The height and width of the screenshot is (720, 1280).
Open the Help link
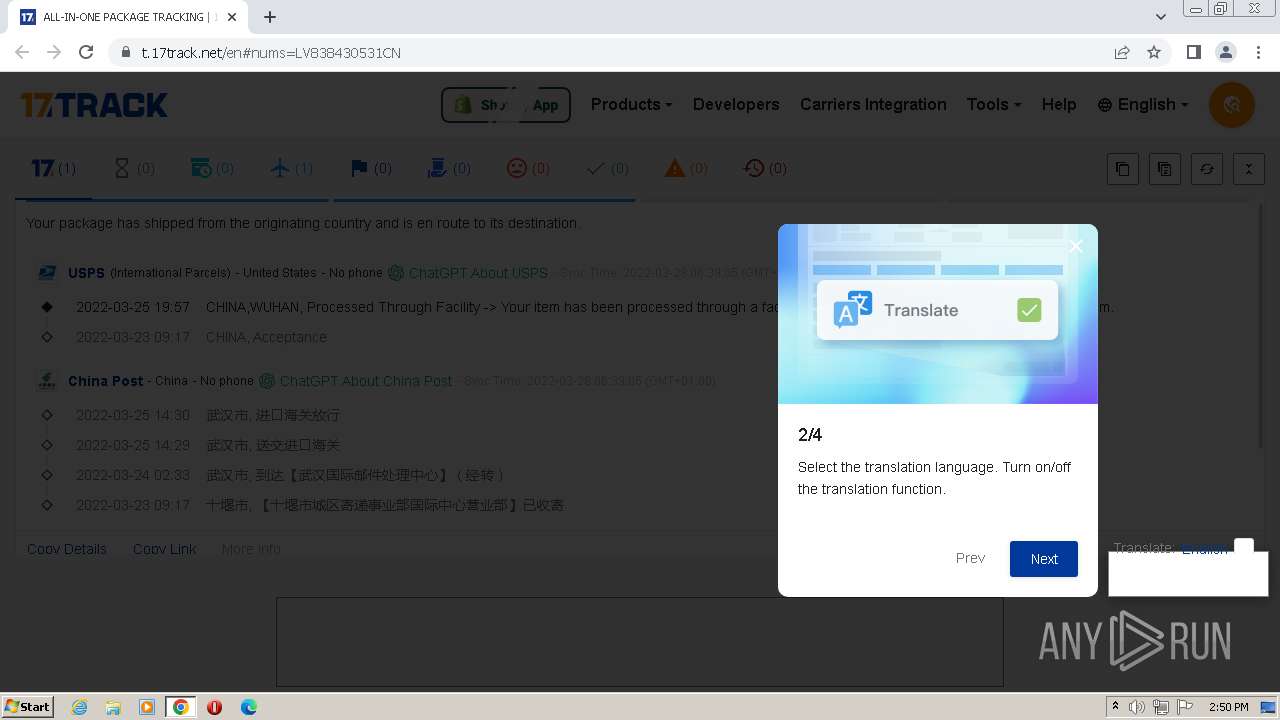point(1059,104)
